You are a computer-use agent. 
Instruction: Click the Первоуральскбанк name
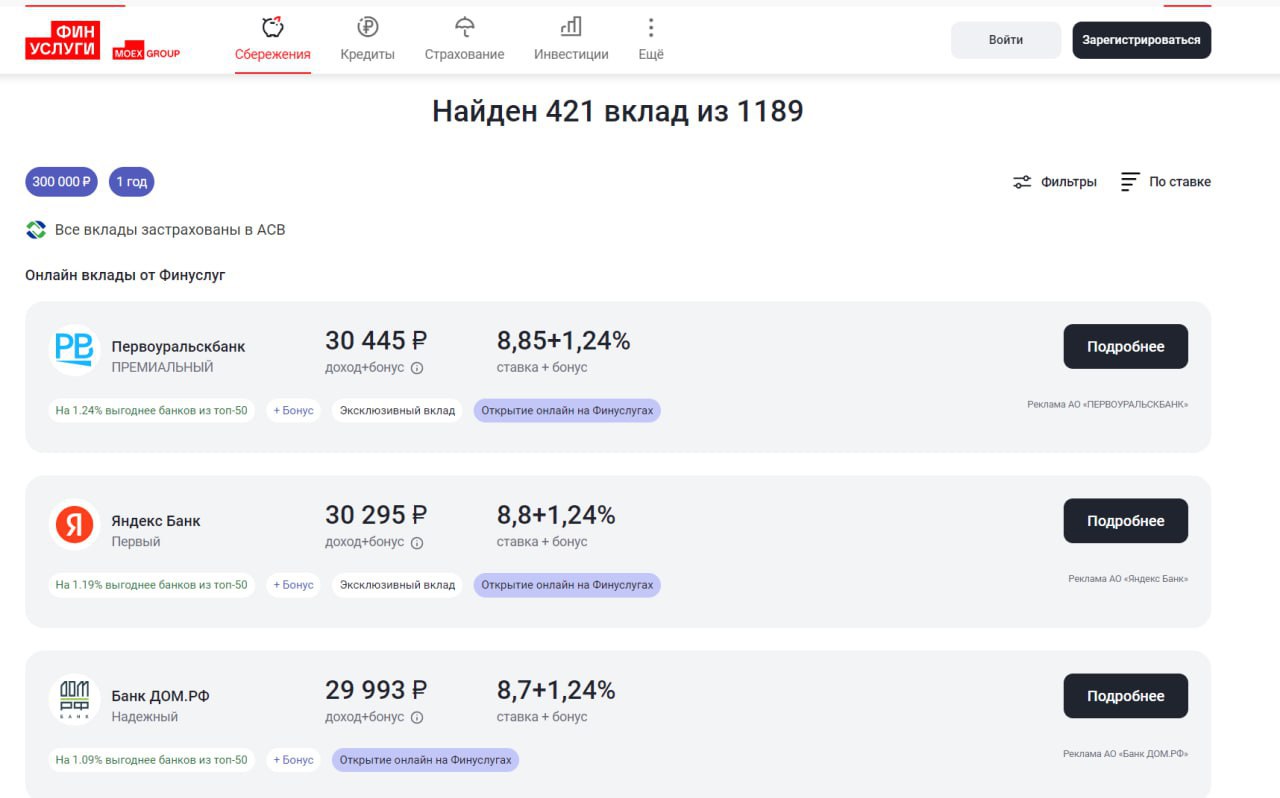(x=178, y=347)
